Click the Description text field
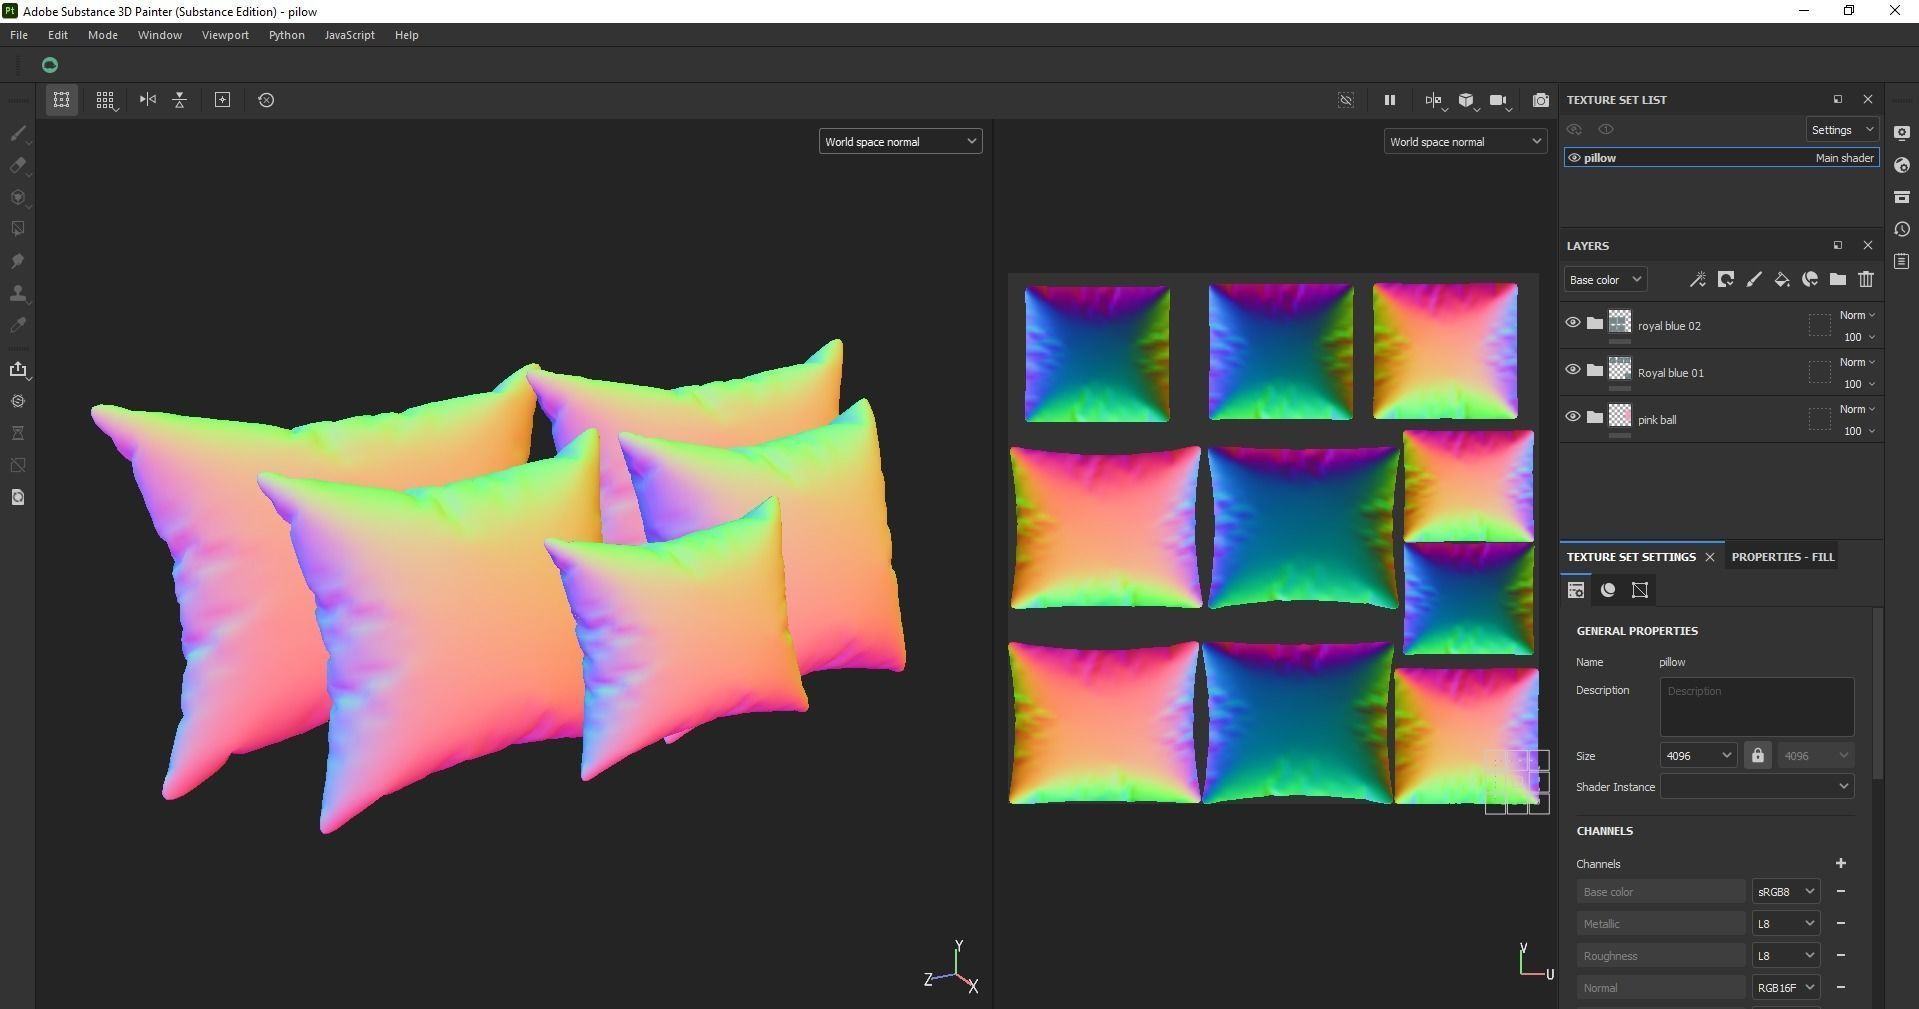This screenshot has width=1919, height=1009. coord(1757,707)
